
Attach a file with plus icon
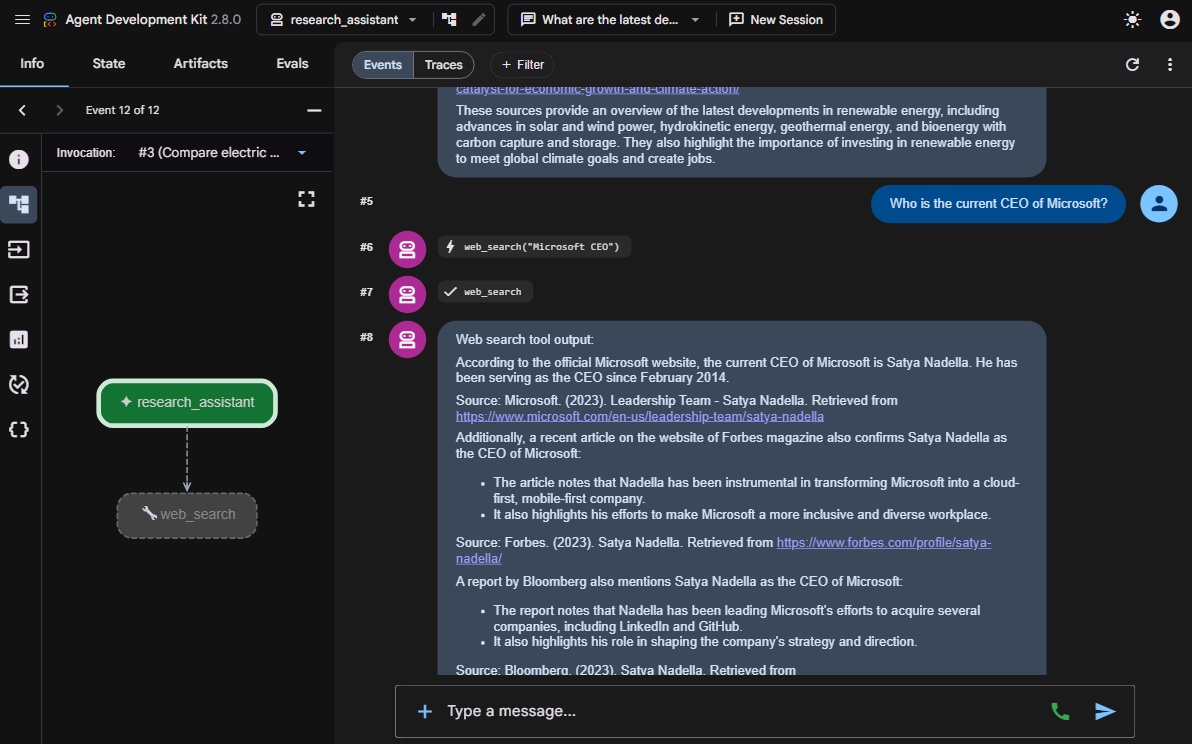pos(425,712)
